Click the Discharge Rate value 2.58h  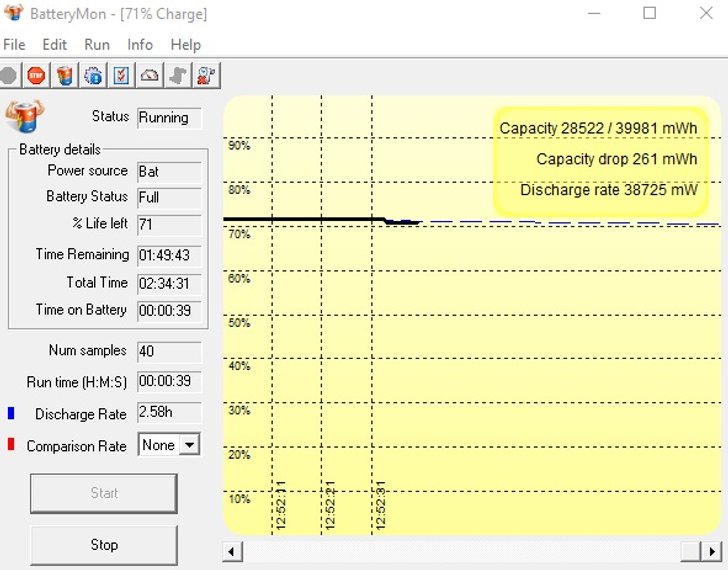coord(169,412)
